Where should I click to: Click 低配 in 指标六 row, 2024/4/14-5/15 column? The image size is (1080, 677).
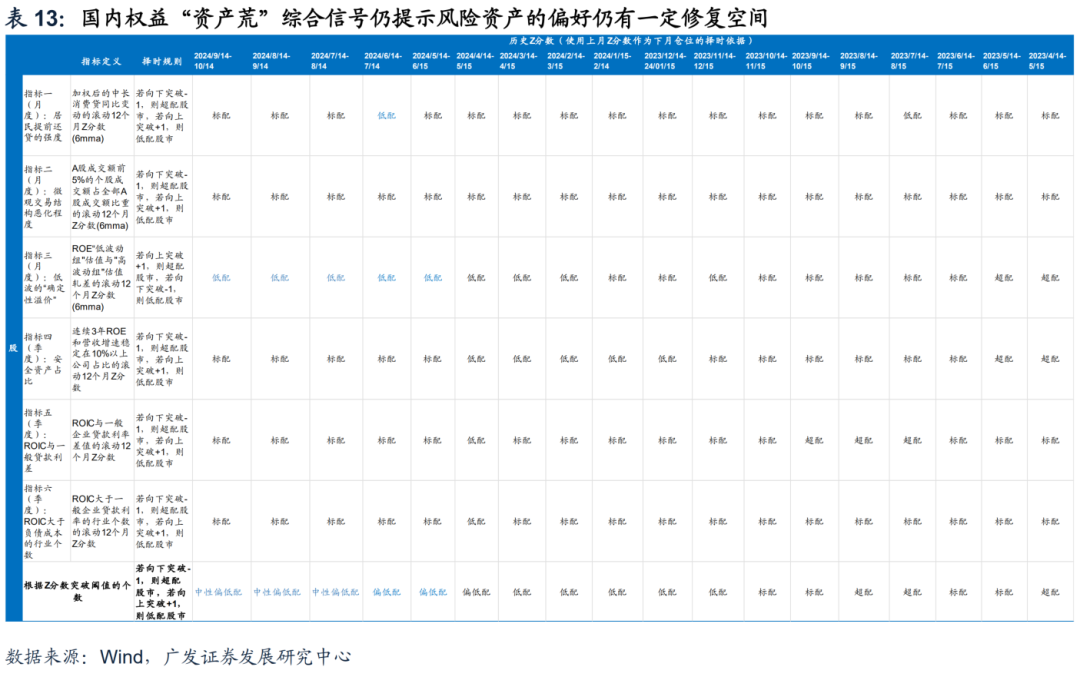click(x=476, y=521)
